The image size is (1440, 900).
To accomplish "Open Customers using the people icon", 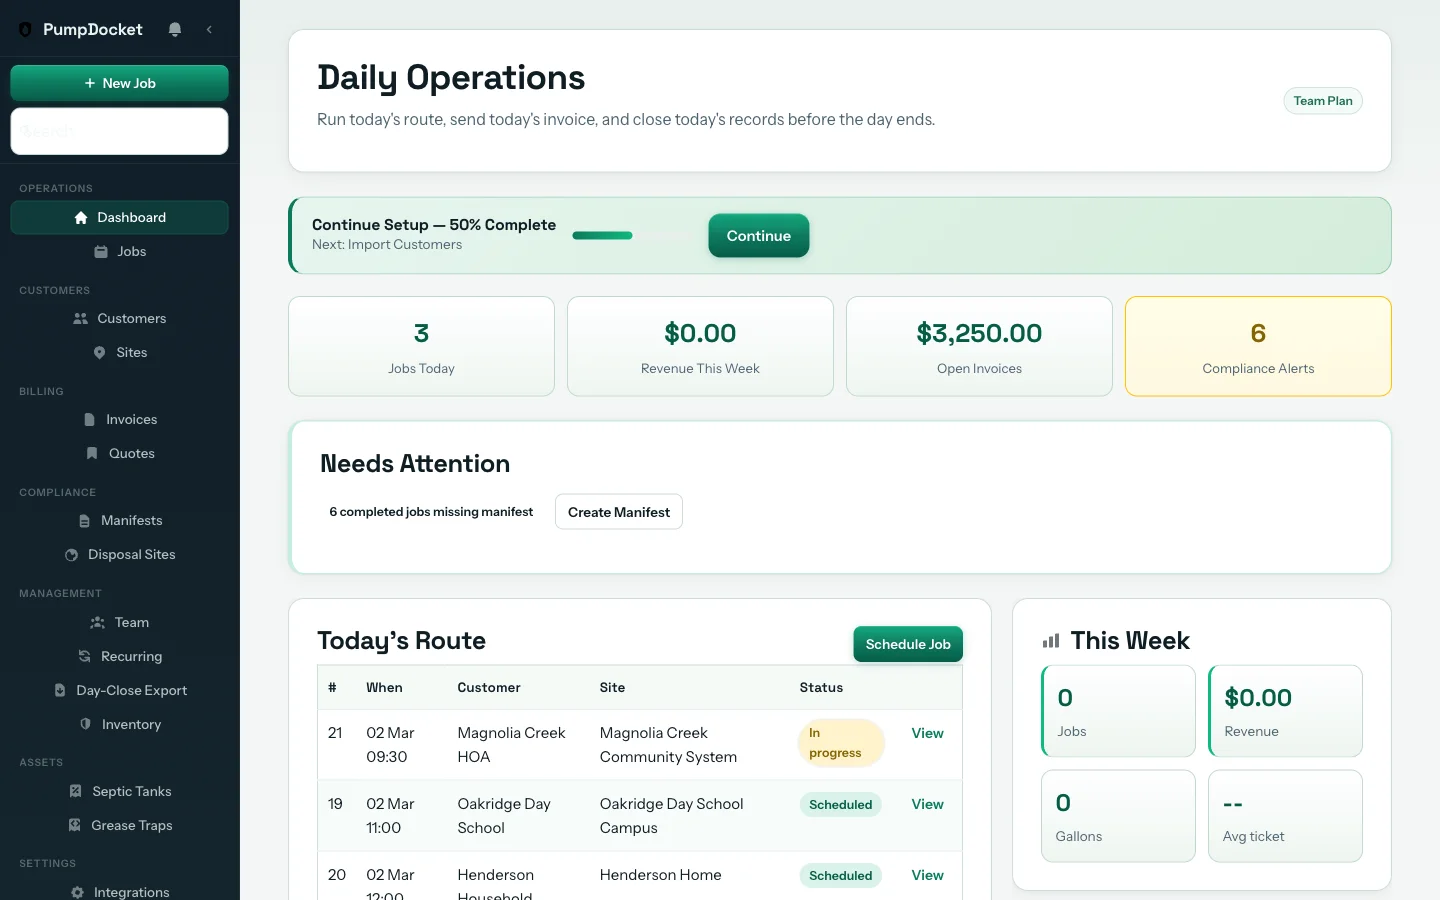I will click(x=79, y=318).
